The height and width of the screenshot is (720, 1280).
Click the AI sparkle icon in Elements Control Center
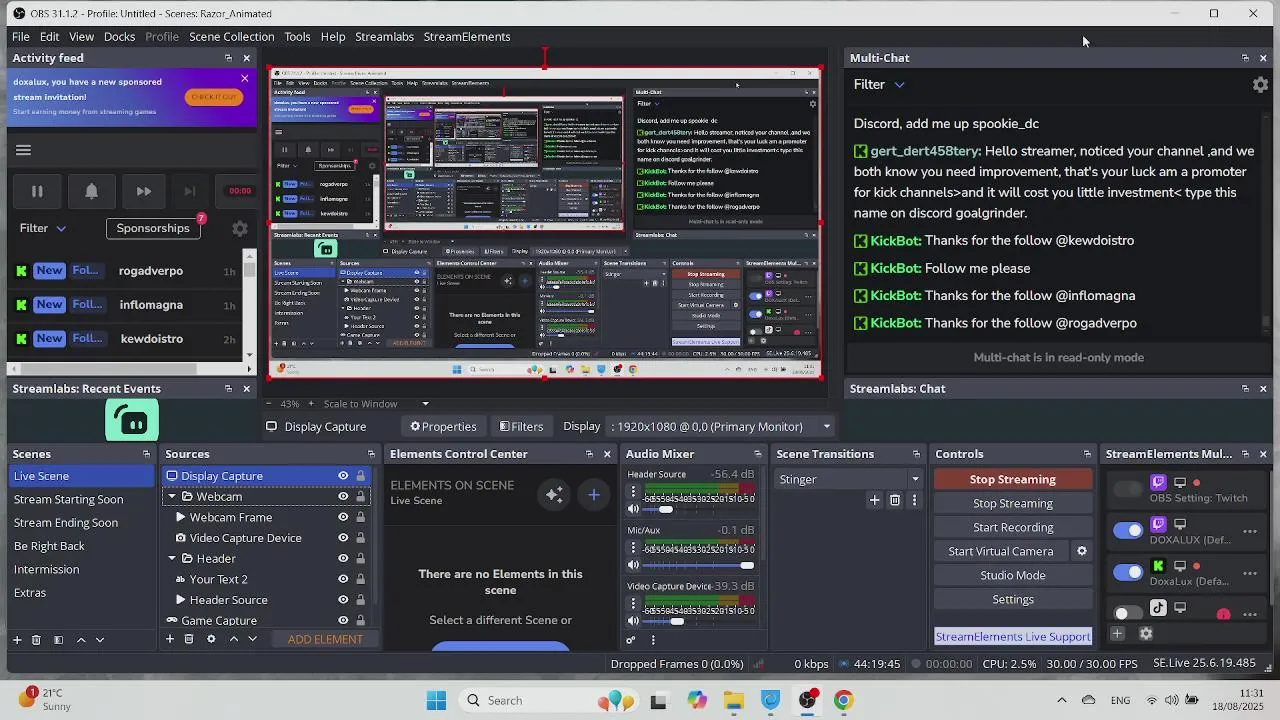pos(554,495)
